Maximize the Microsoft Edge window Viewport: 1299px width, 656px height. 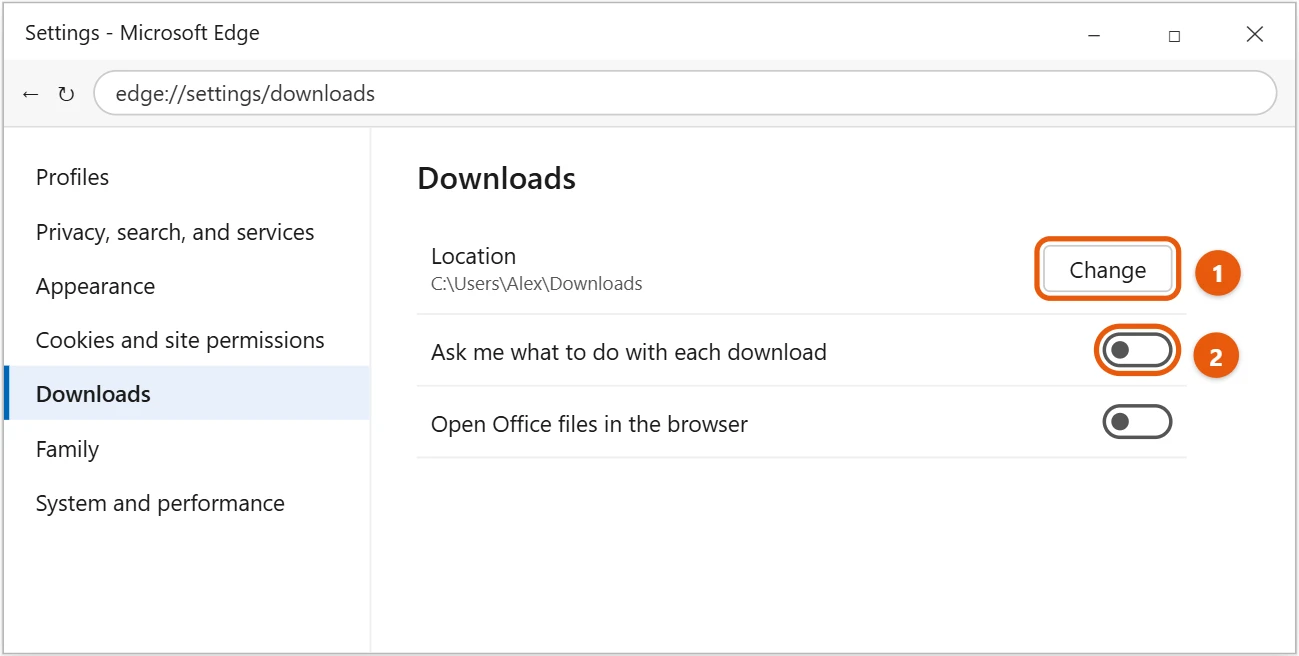pyautogui.click(x=1174, y=35)
